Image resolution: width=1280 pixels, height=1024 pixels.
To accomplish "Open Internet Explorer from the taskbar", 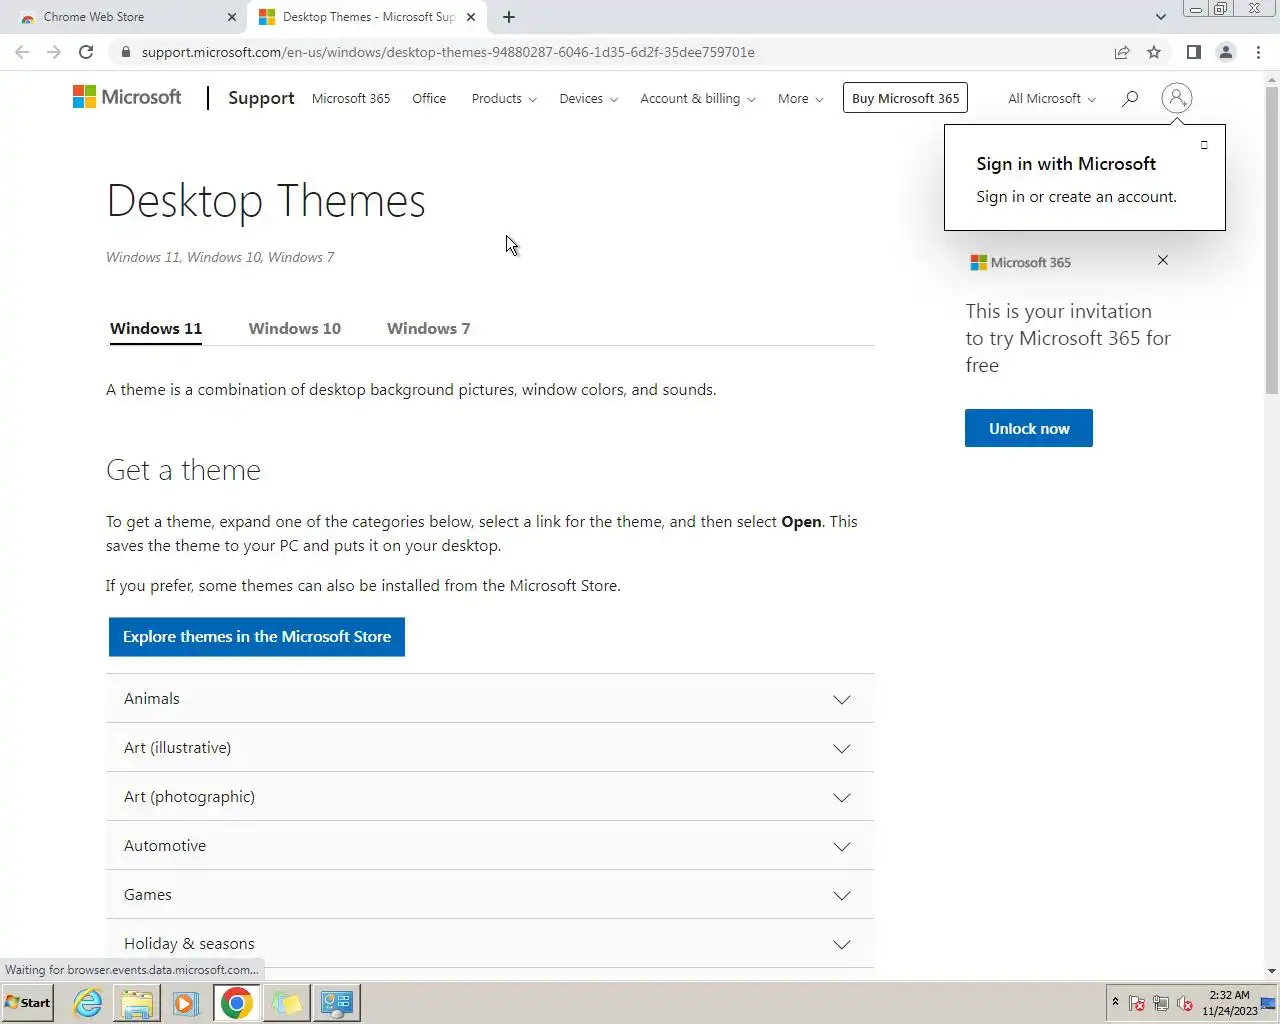I will pyautogui.click(x=88, y=1002).
